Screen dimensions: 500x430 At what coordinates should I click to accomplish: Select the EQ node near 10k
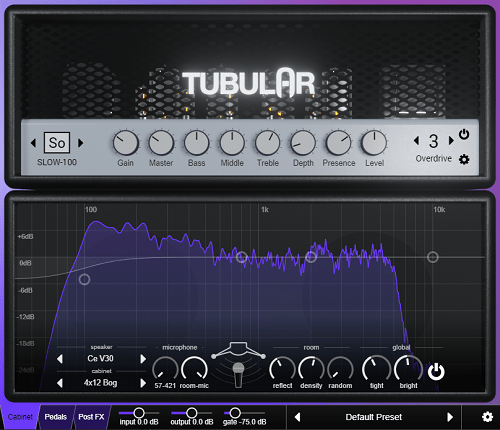433,257
